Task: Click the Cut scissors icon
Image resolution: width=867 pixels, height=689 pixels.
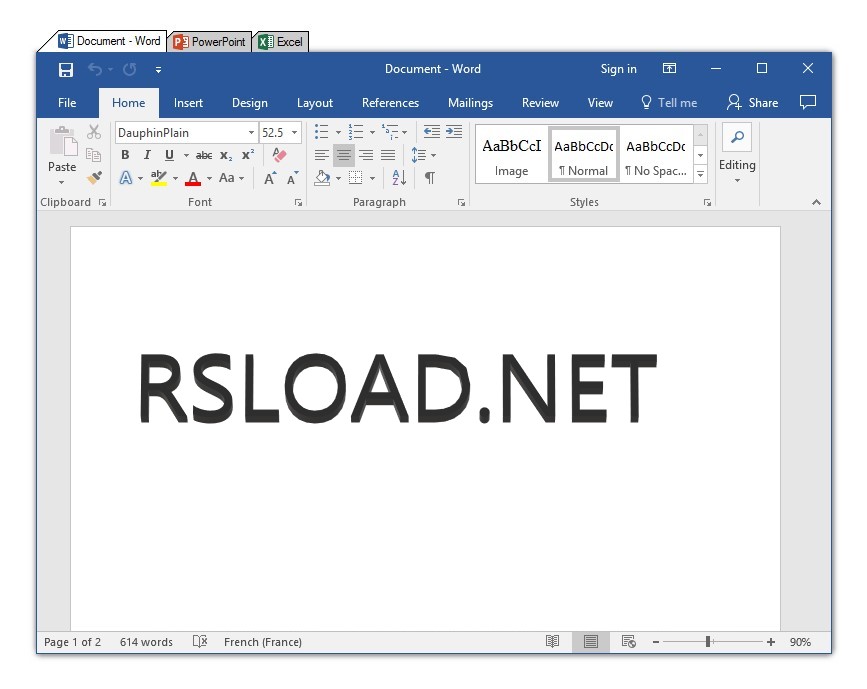Action: pyautogui.click(x=94, y=132)
